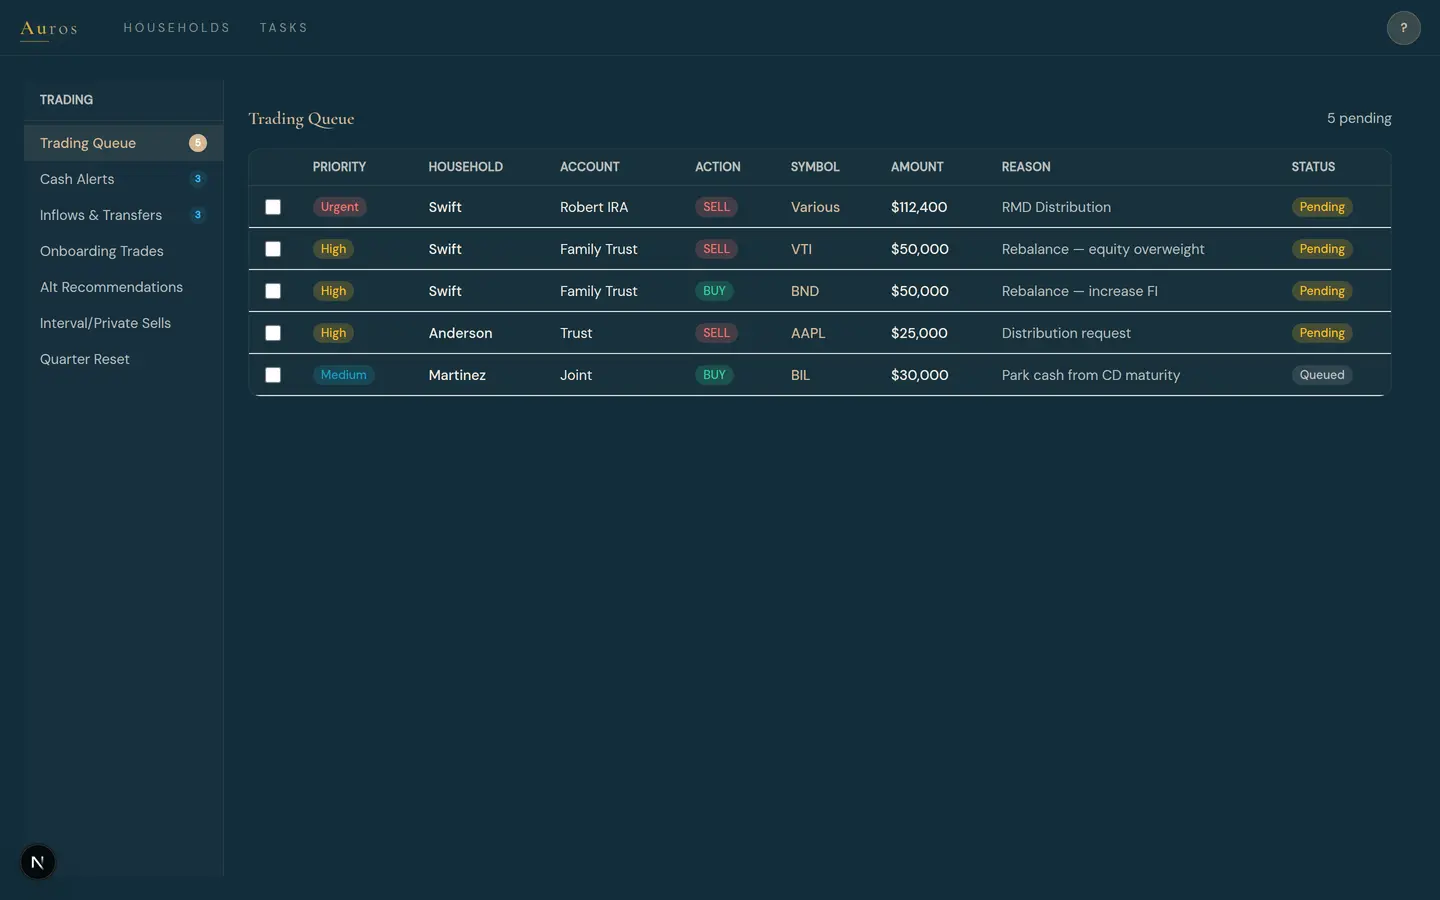This screenshot has width=1440, height=900.
Task: Click the Martinez household name
Action: click(457, 375)
